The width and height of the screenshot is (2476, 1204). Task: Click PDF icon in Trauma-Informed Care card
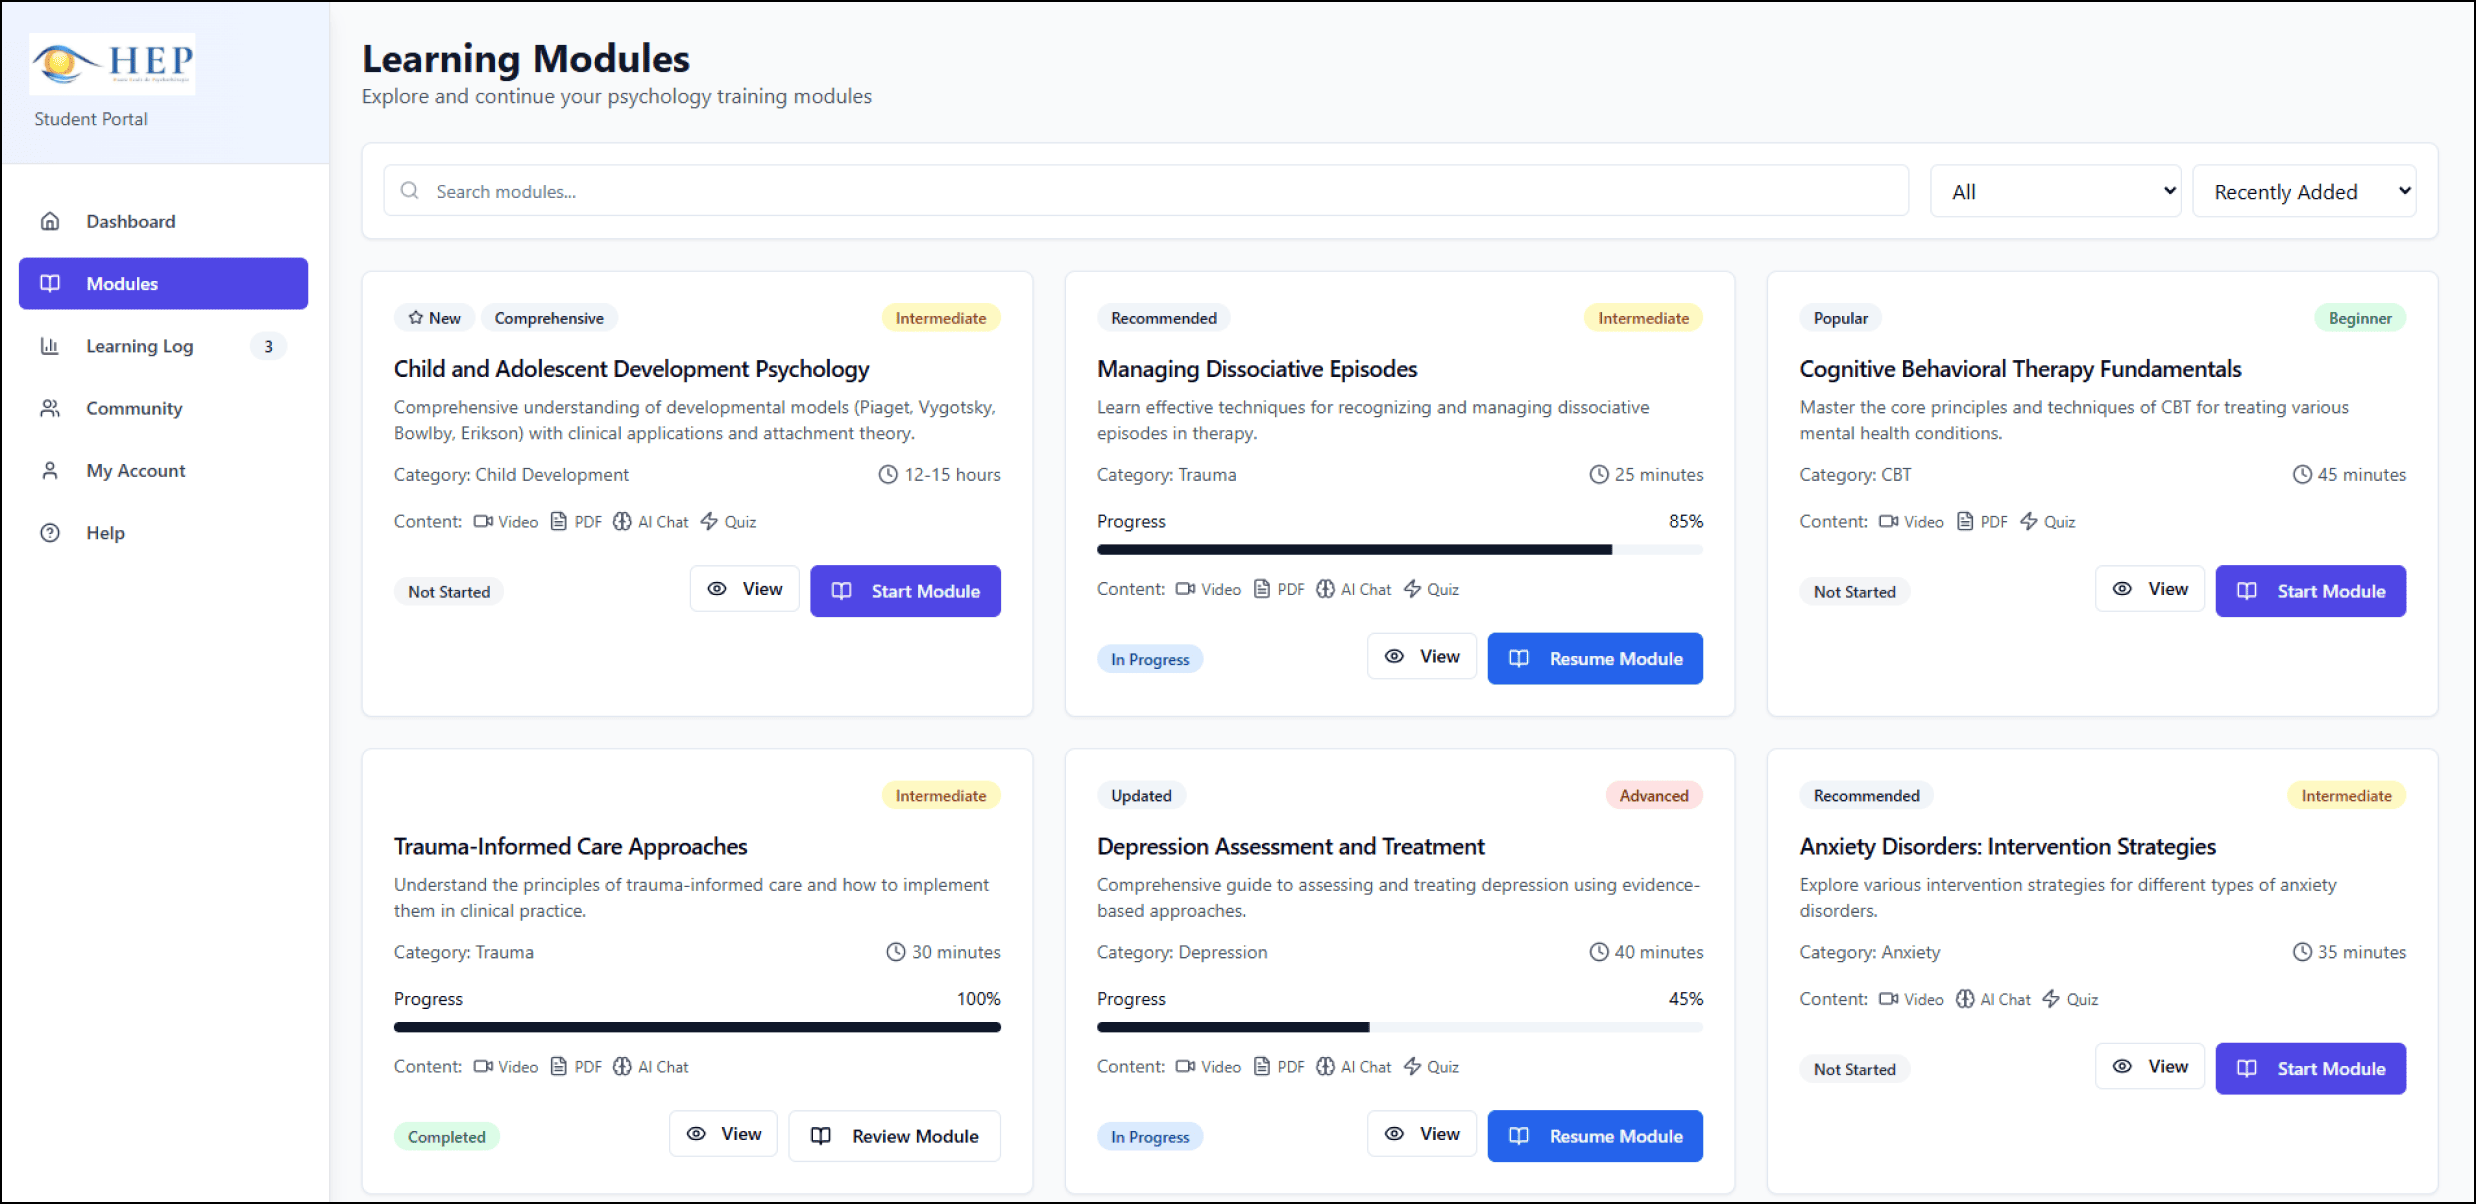pos(559,1066)
